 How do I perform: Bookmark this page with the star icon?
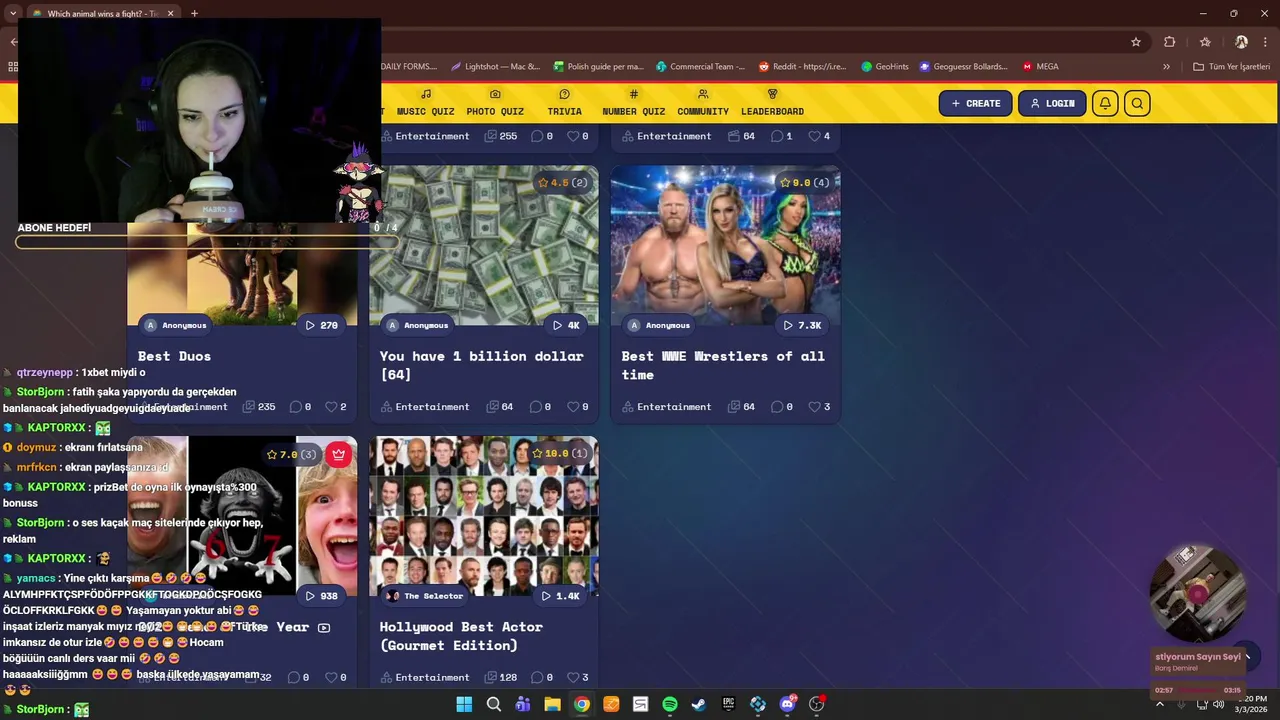pos(1136,42)
